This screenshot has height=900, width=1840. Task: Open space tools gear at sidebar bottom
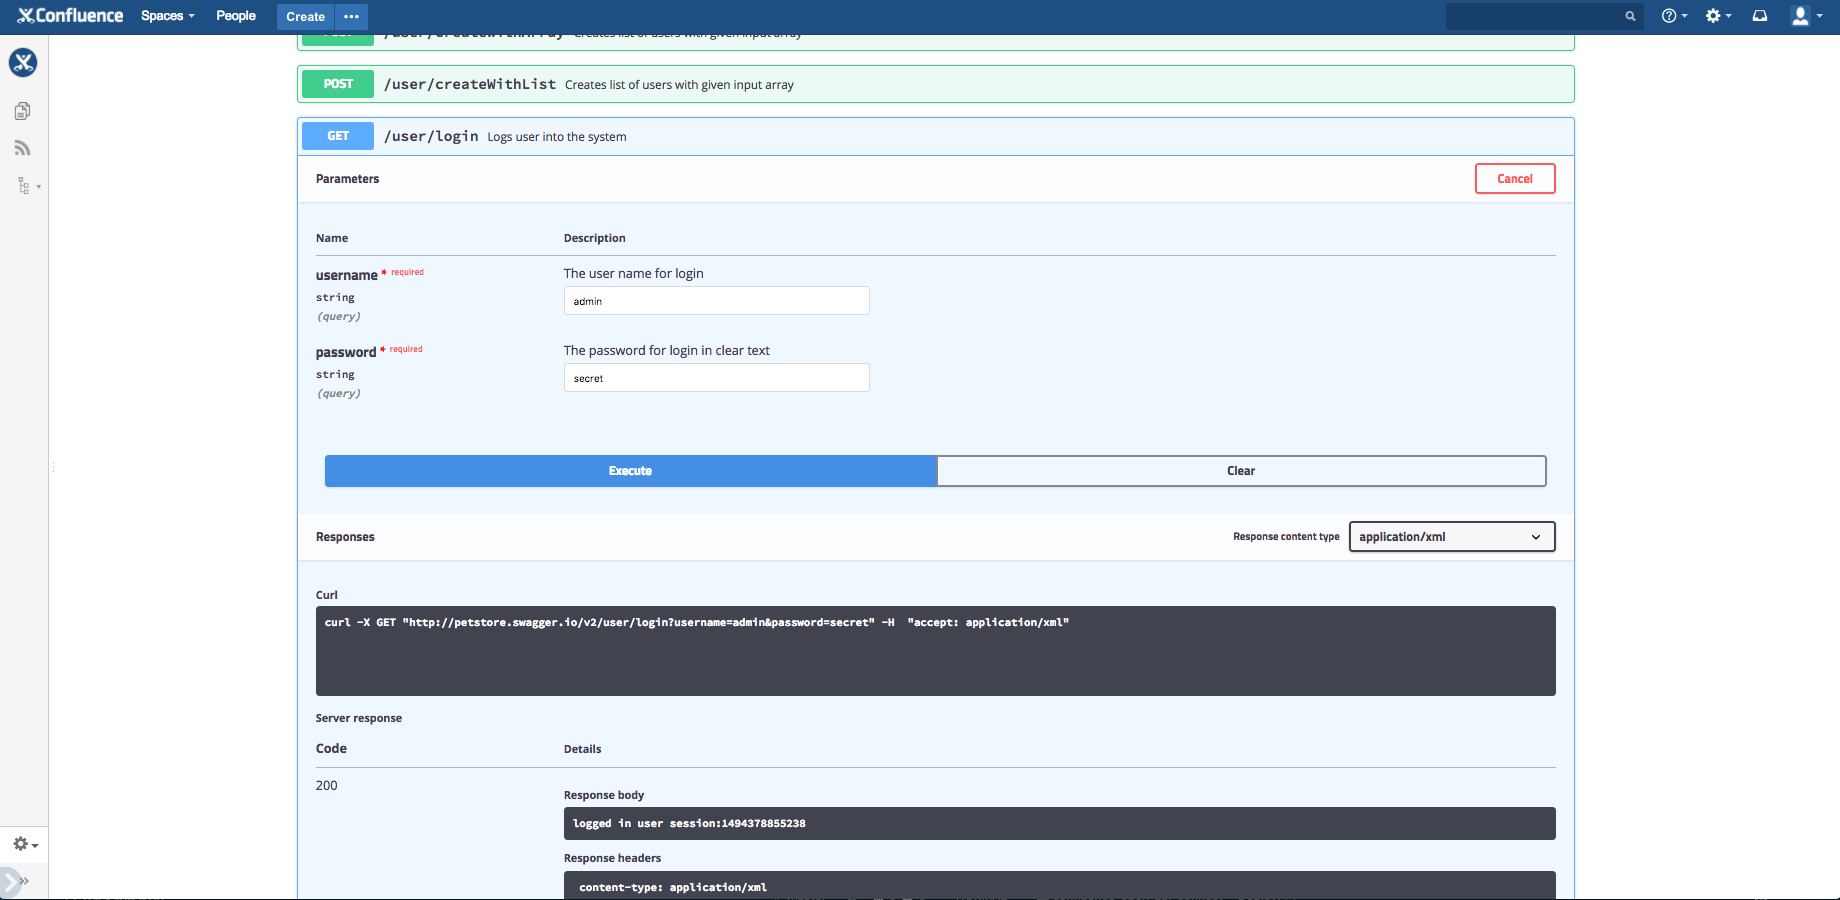25,845
